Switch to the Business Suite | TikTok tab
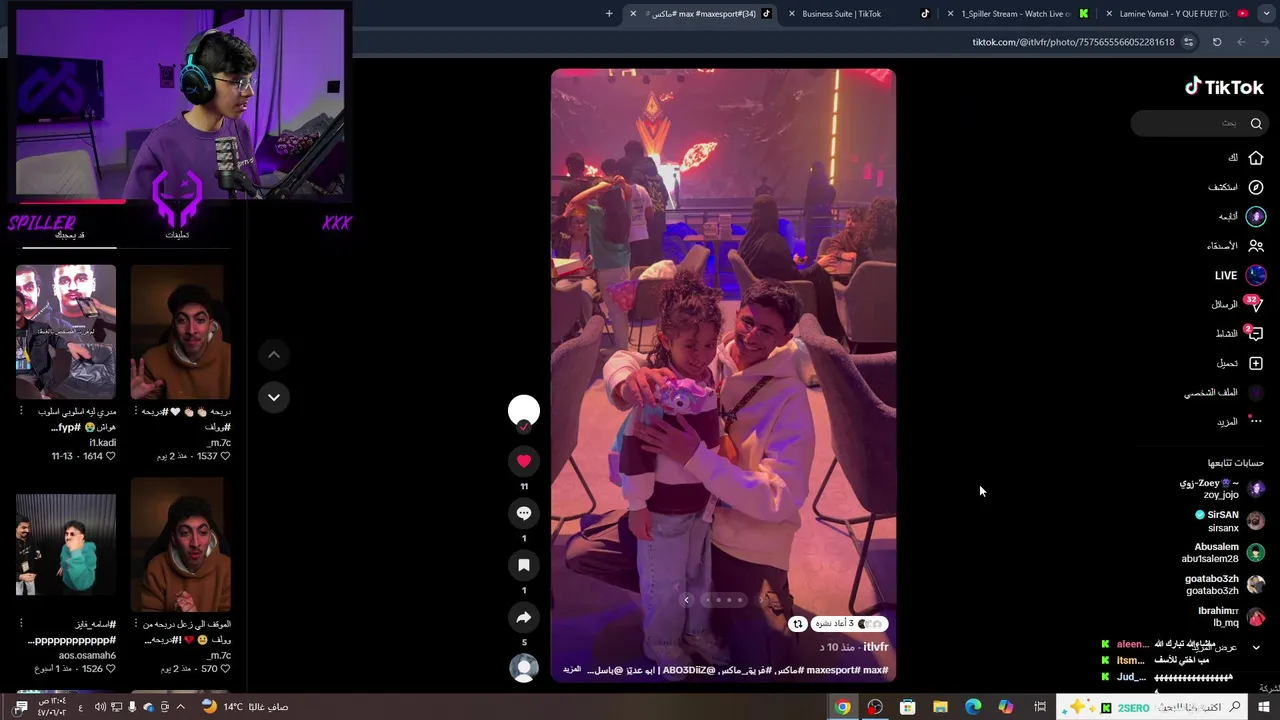 coord(859,14)
